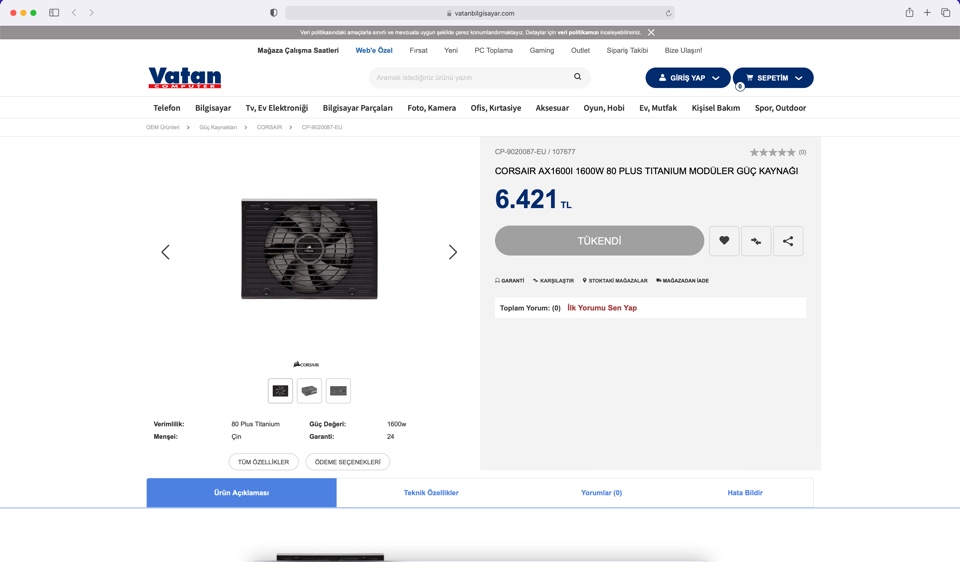Click the five-star rating display
The width and height of the screenshot is (960, 562).
pyautogui.click(x=773, y=152)
